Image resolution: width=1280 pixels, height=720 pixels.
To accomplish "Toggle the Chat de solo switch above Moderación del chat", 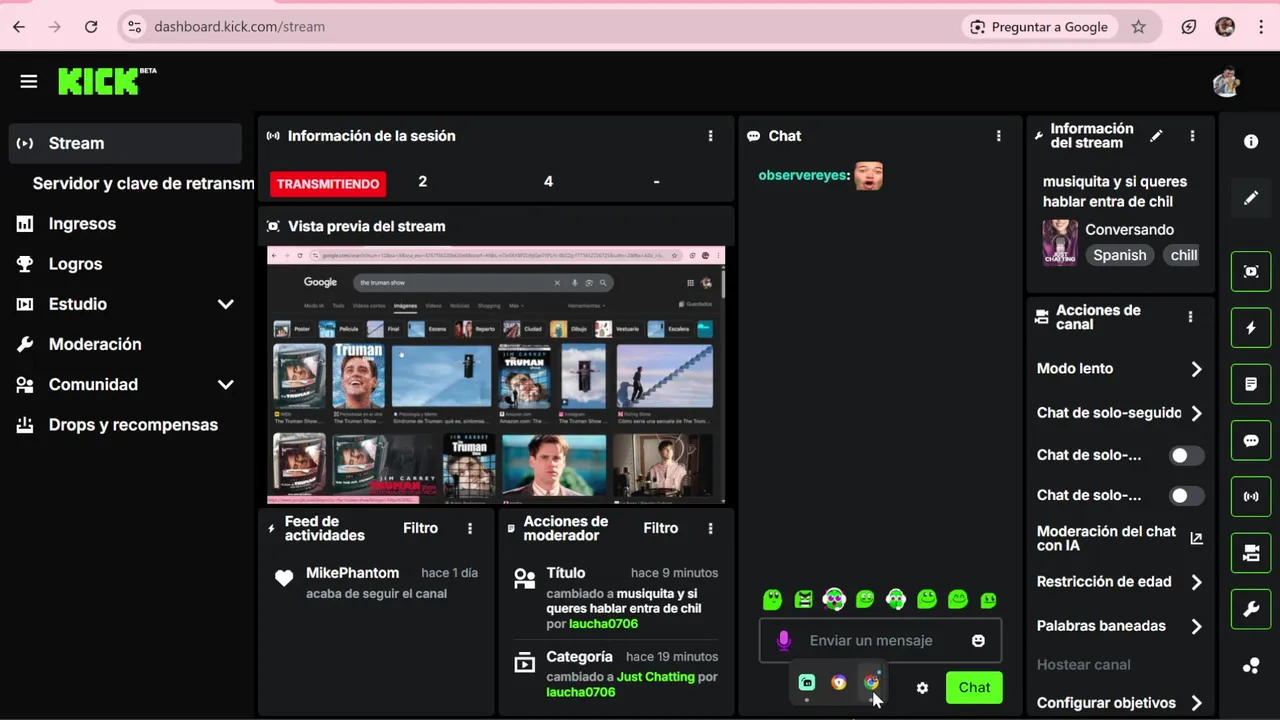I will click(x=1186, y=495).
